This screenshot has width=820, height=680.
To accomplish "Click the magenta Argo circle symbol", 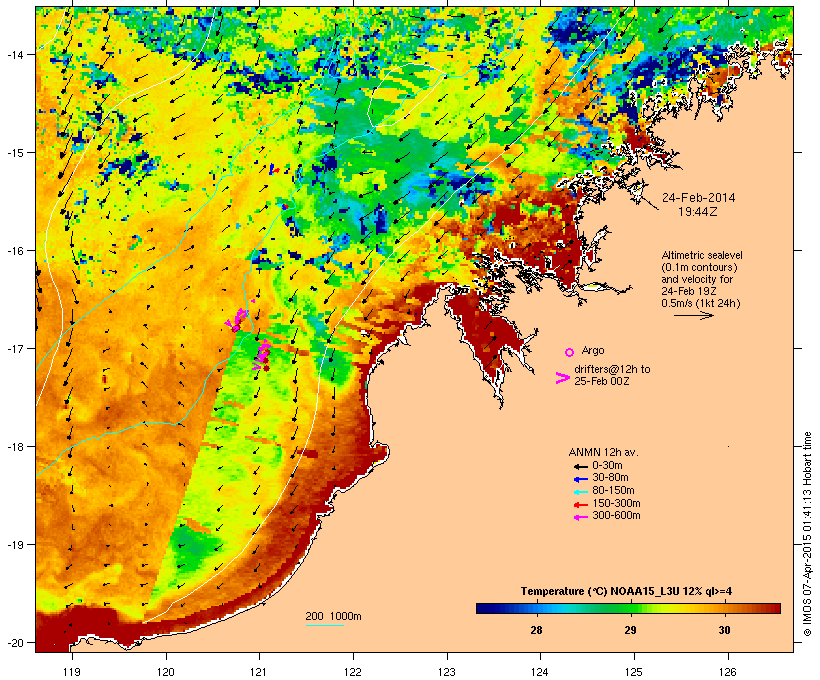I will point(570,352).
